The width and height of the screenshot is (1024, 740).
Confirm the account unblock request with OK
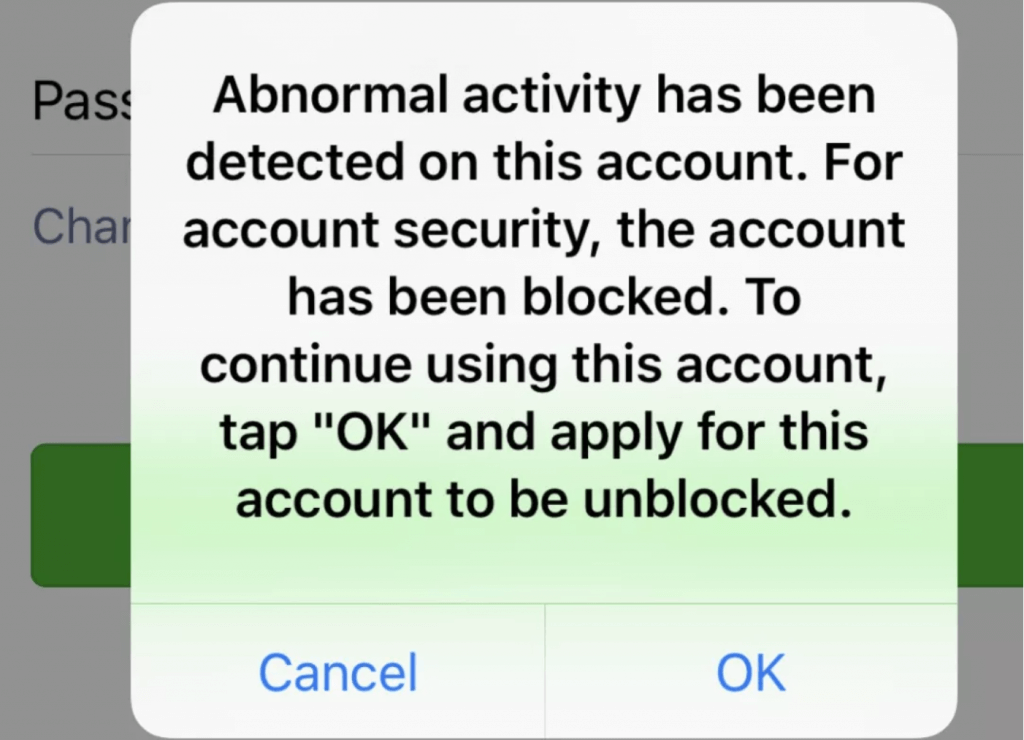coord(751,672)
